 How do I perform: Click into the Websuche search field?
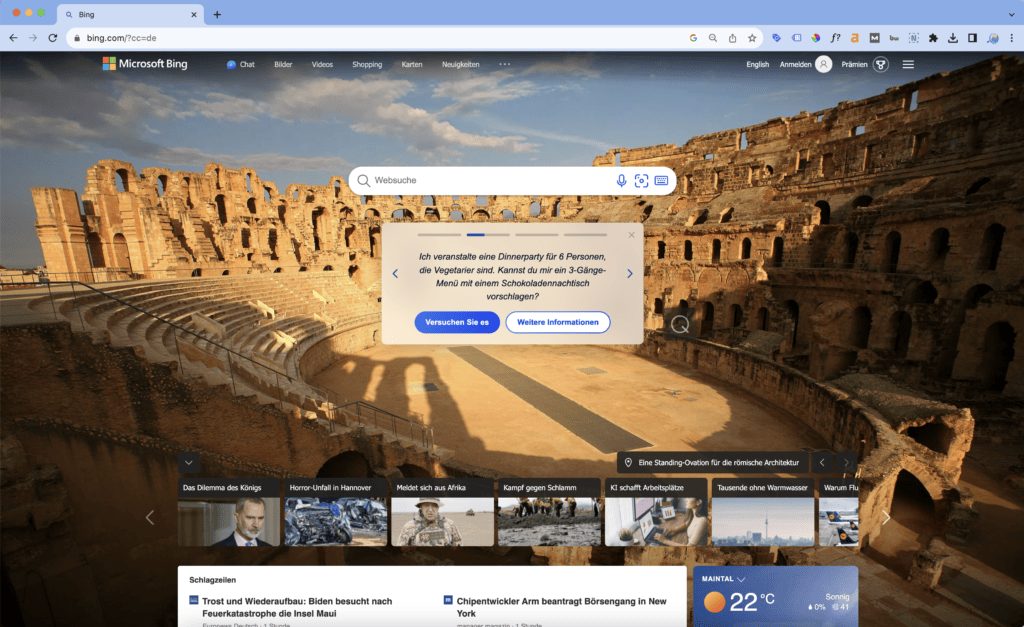point(490,181)
